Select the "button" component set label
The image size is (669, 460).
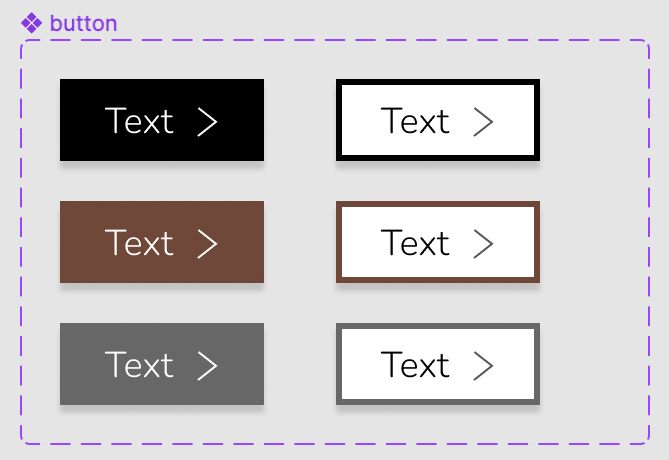tap(83, 23)
